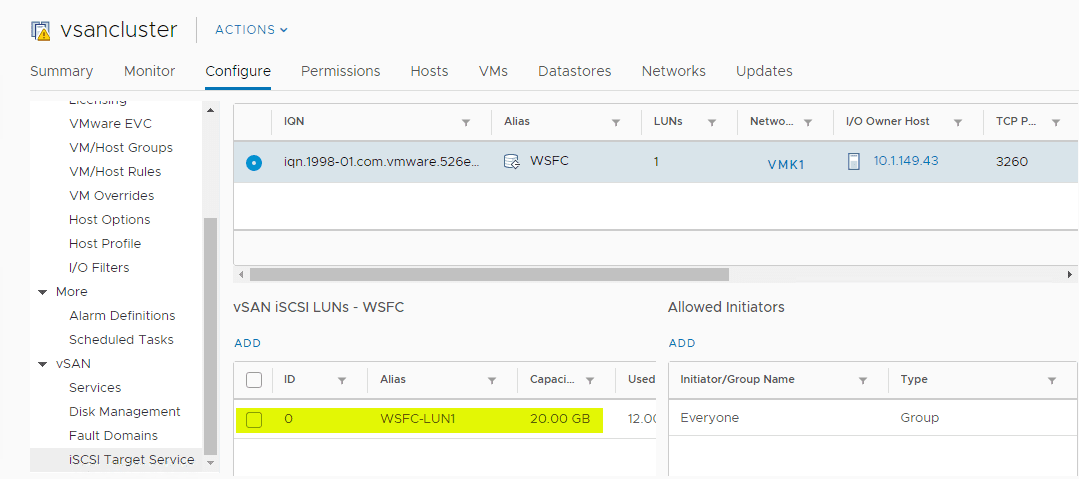Viewport: 1079px width, 479px height.
Task: Select Disk Management in the sidebar
Action: [x=125, y=412]
